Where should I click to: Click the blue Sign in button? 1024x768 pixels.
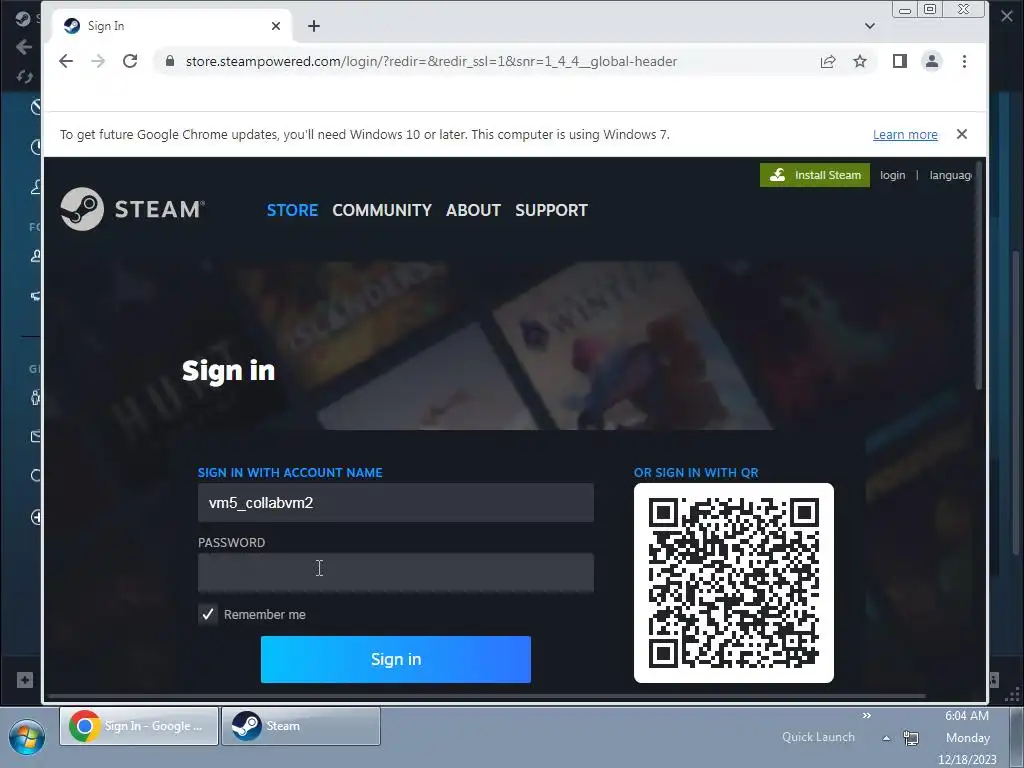pos(396,660)
